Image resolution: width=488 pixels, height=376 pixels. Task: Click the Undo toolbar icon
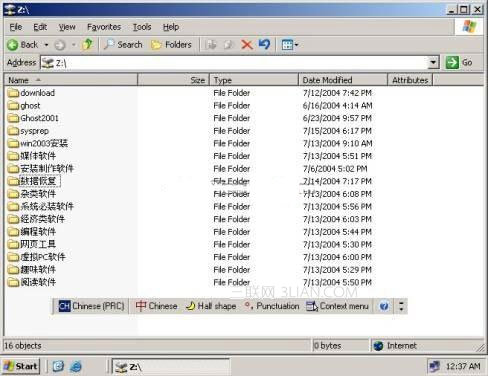coord(264,44)
